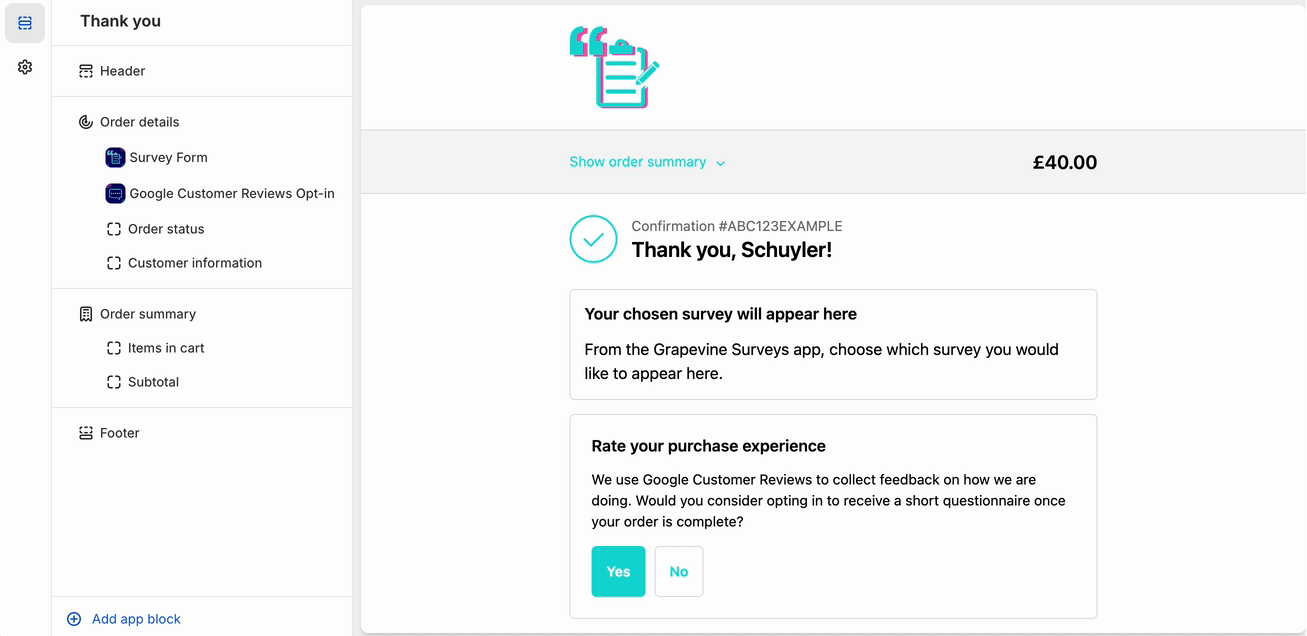Open the settings gear in left rail

(x=25, y=67)
